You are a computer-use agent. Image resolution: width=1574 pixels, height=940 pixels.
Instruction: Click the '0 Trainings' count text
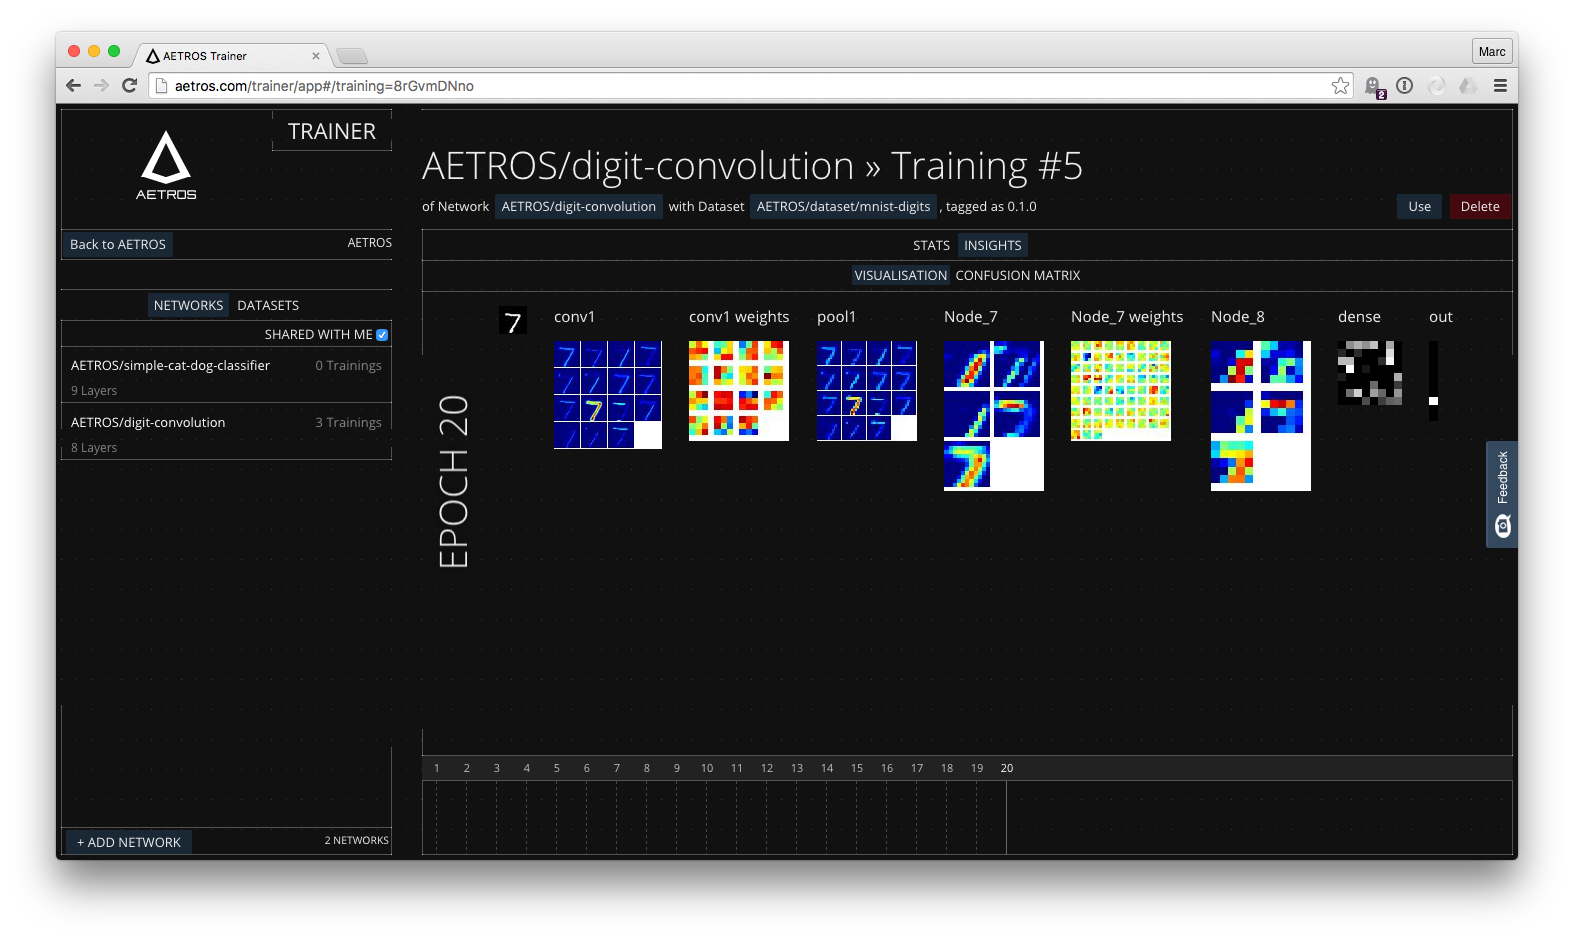[348, 366]
